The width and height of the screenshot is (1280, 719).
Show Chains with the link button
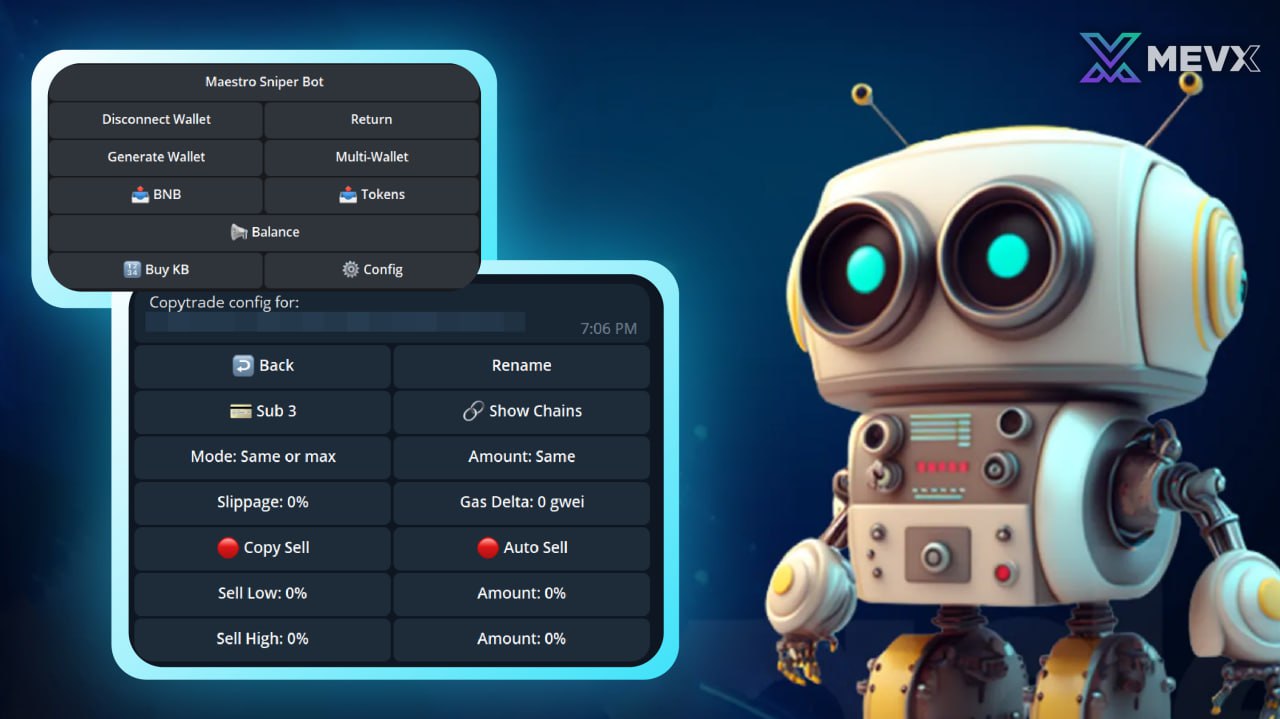[x=521, y=411]
